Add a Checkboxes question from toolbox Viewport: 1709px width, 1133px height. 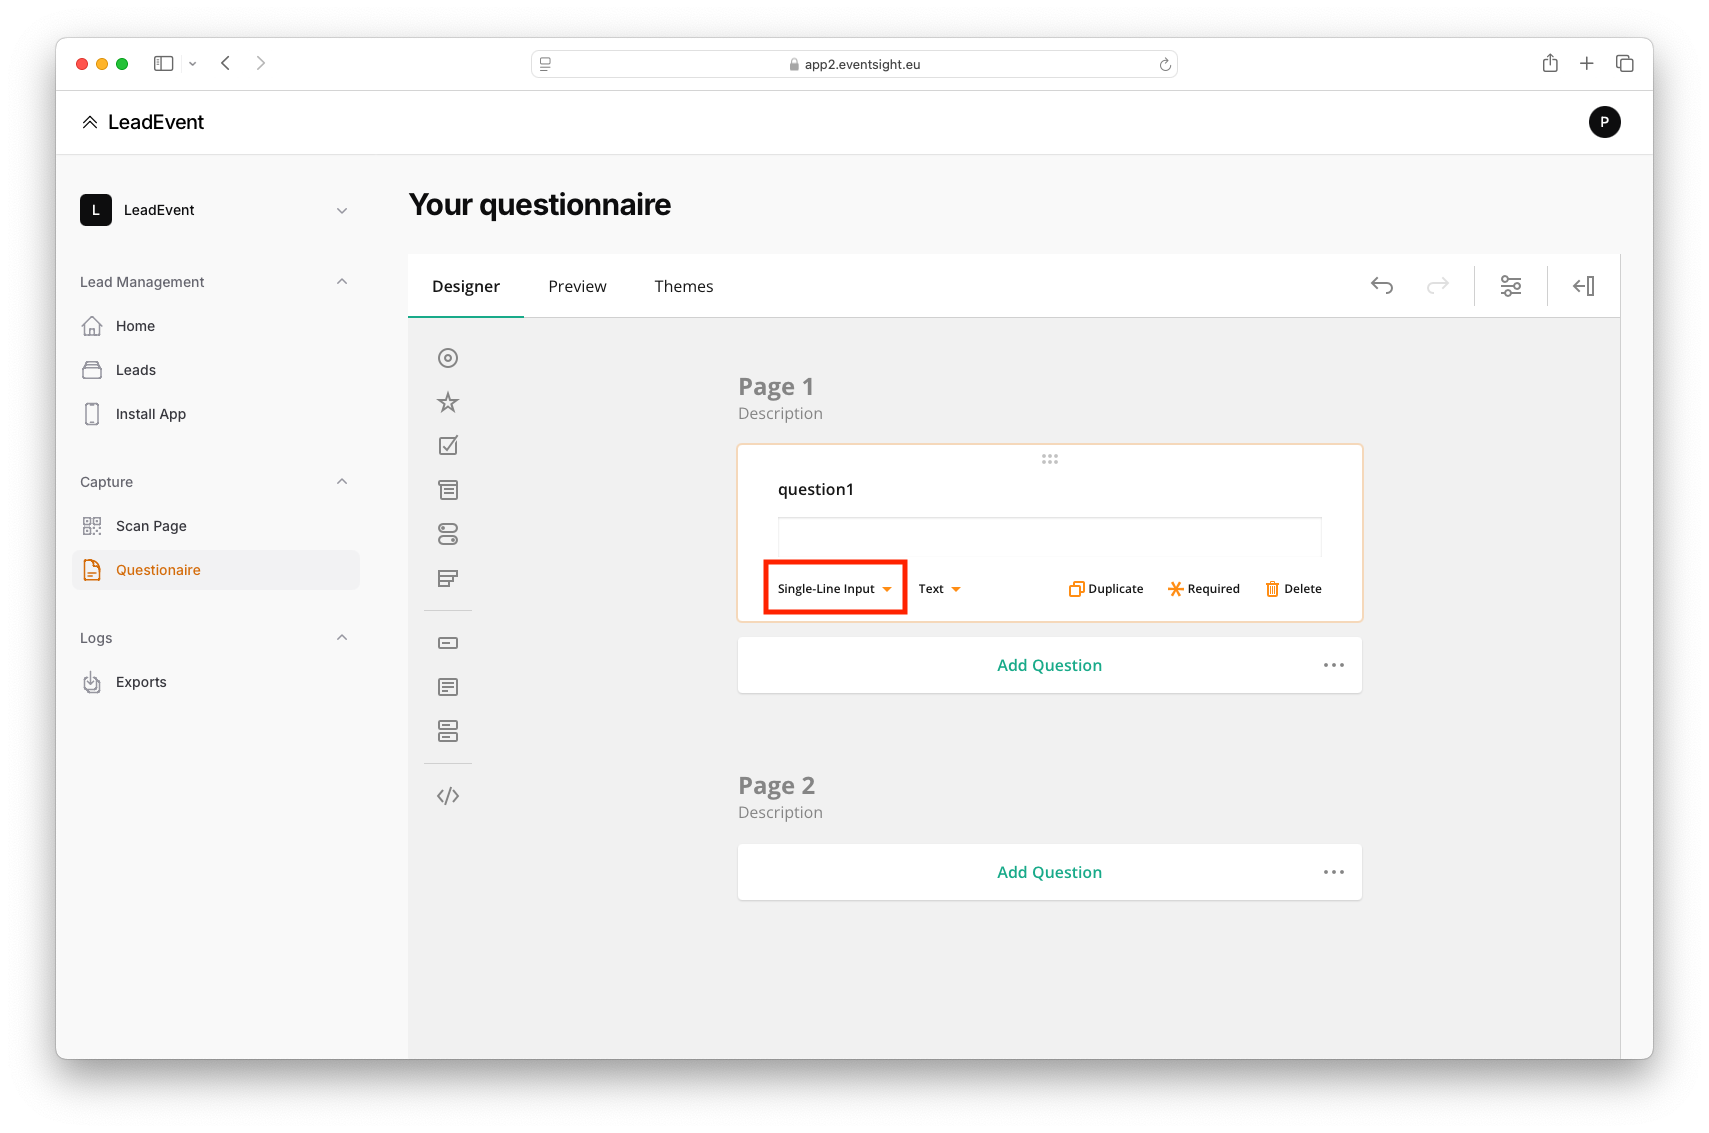pyautogui.click(x=448, y=446)
